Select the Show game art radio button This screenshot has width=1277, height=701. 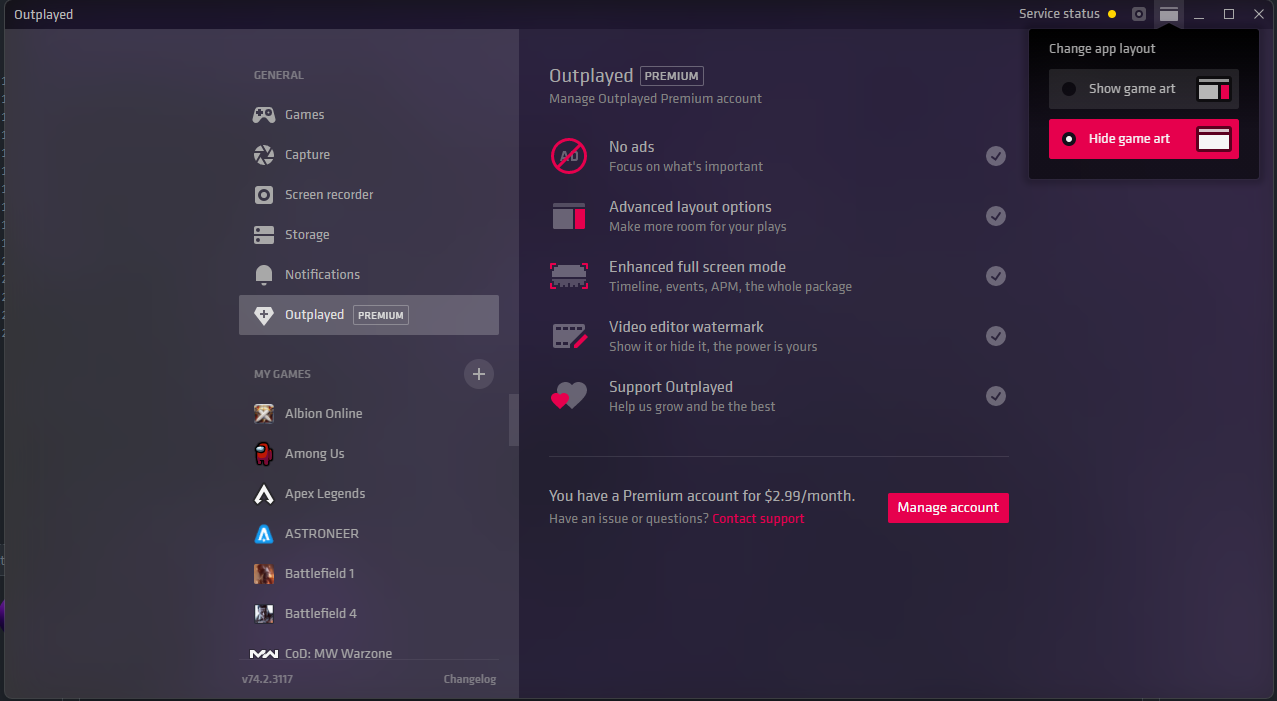1069,89
